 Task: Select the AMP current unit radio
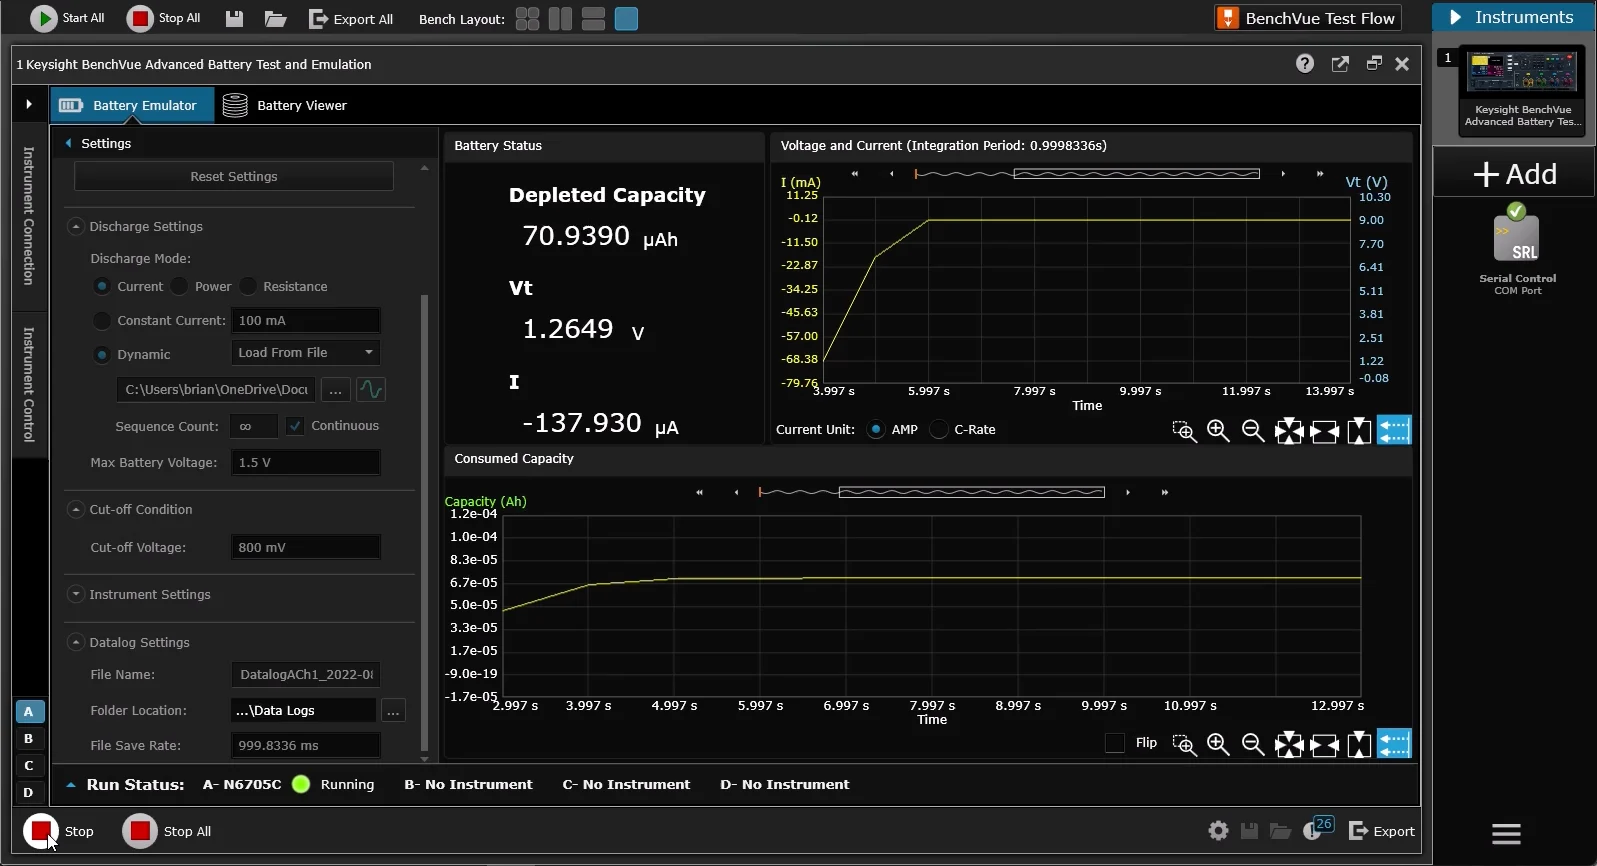click(876, 429)
